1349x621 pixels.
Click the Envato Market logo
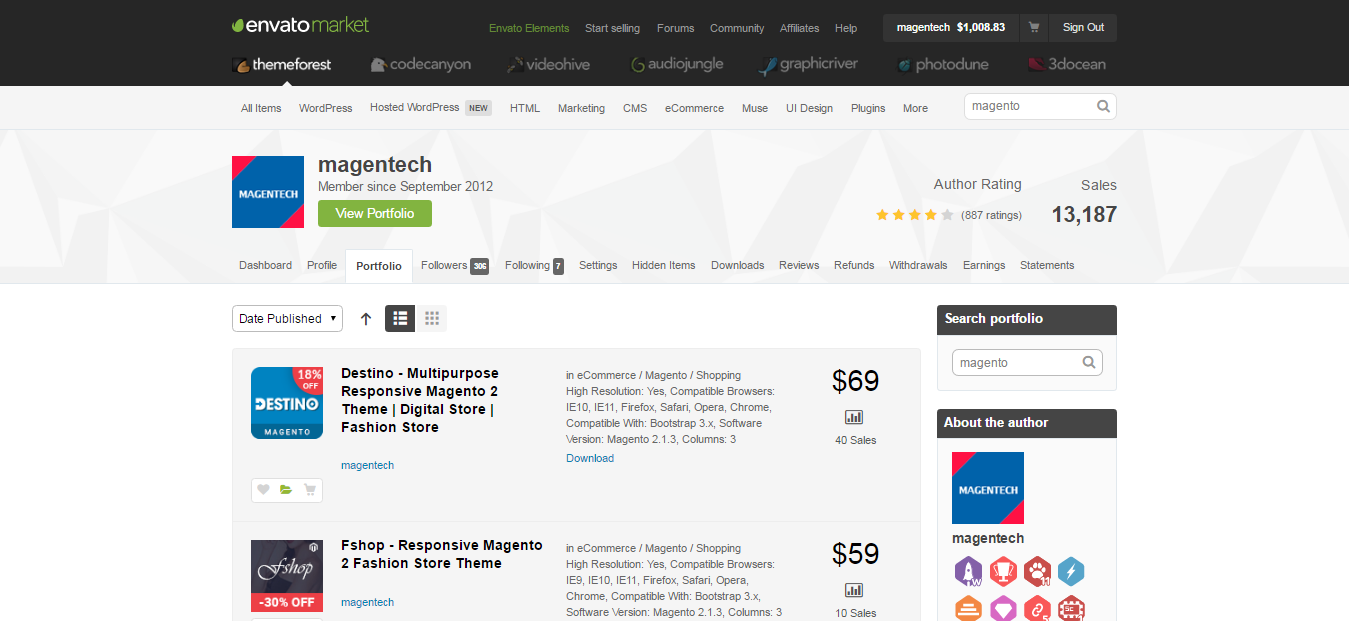tap(300, 25)
